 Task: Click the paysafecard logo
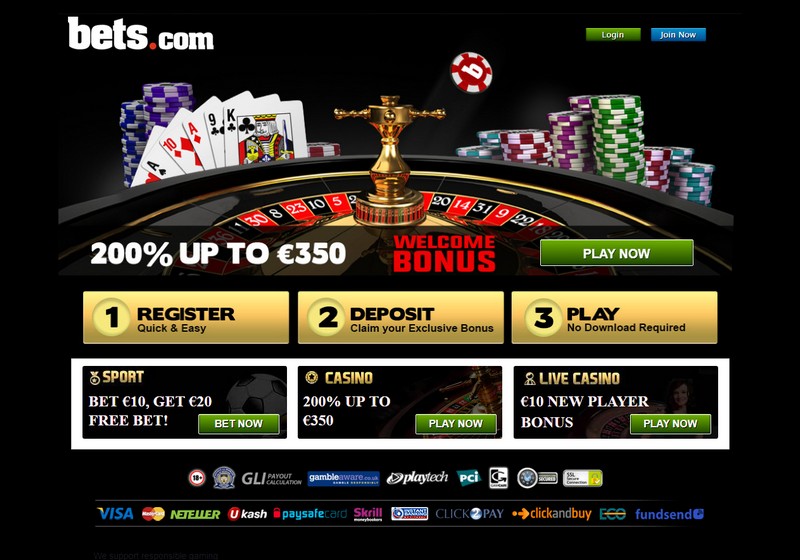310,514
